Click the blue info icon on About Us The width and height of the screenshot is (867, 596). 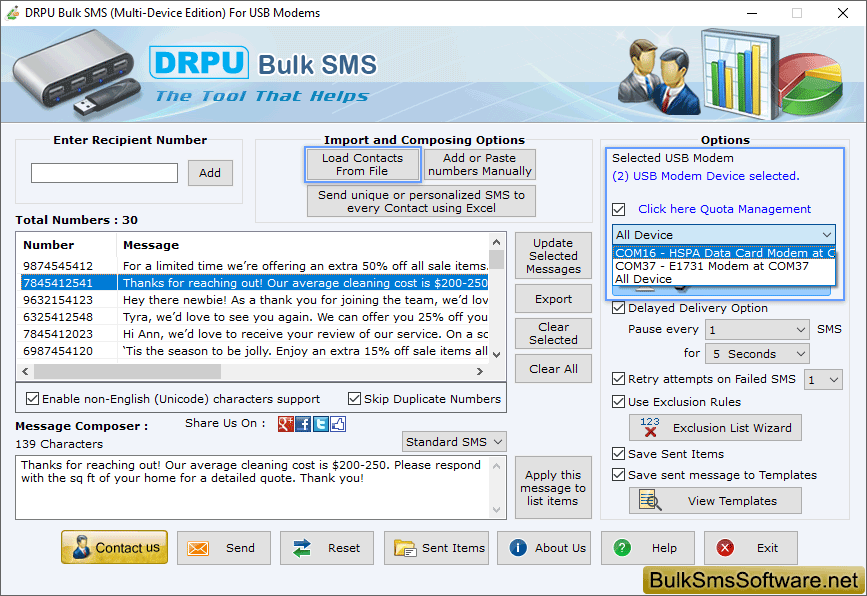point(518,548)
